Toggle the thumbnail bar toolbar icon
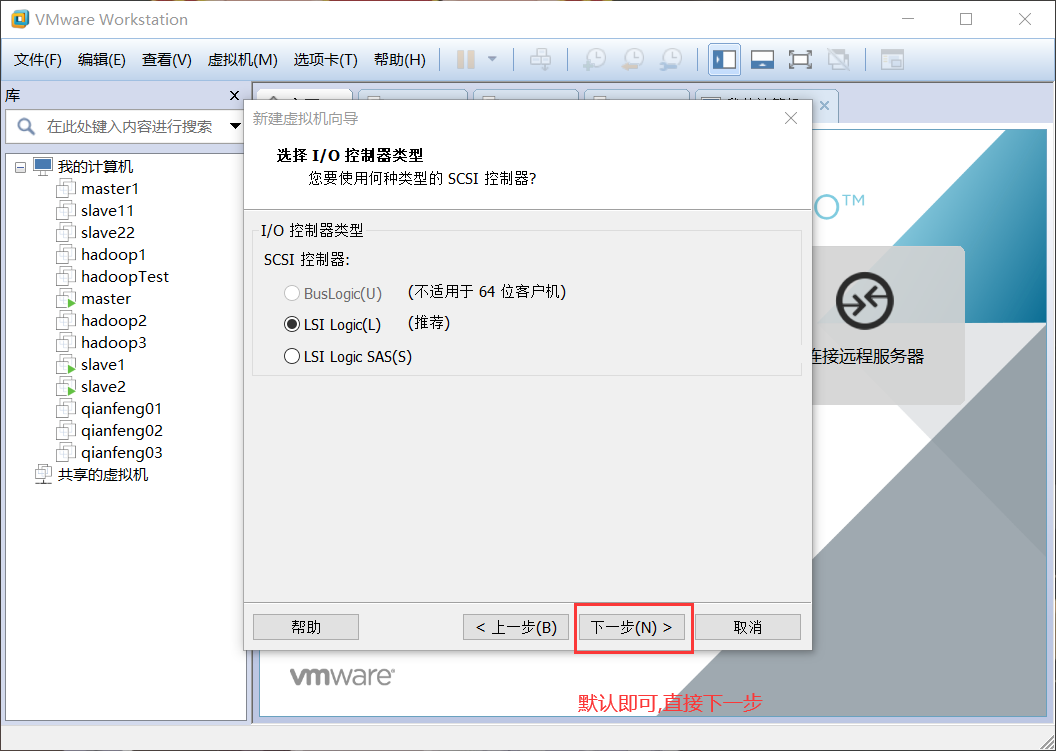This screenshot has width=1056, height=751. (762, 60)
